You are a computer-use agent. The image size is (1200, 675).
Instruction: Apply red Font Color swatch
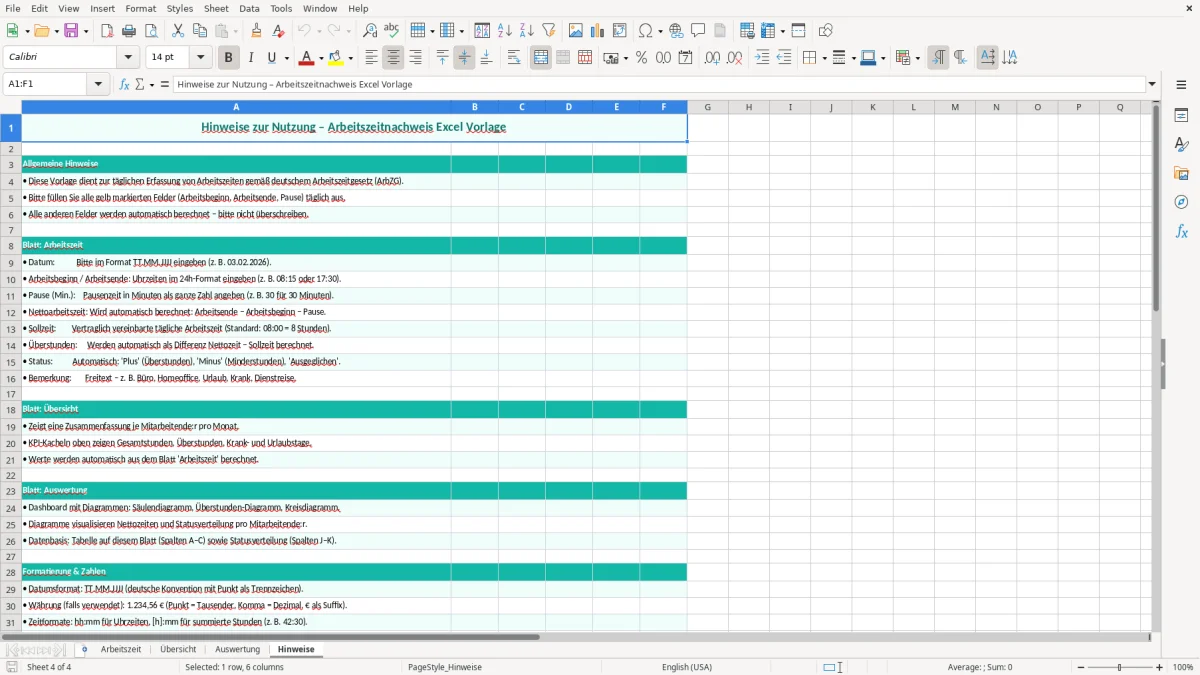[x=306, y=58]
